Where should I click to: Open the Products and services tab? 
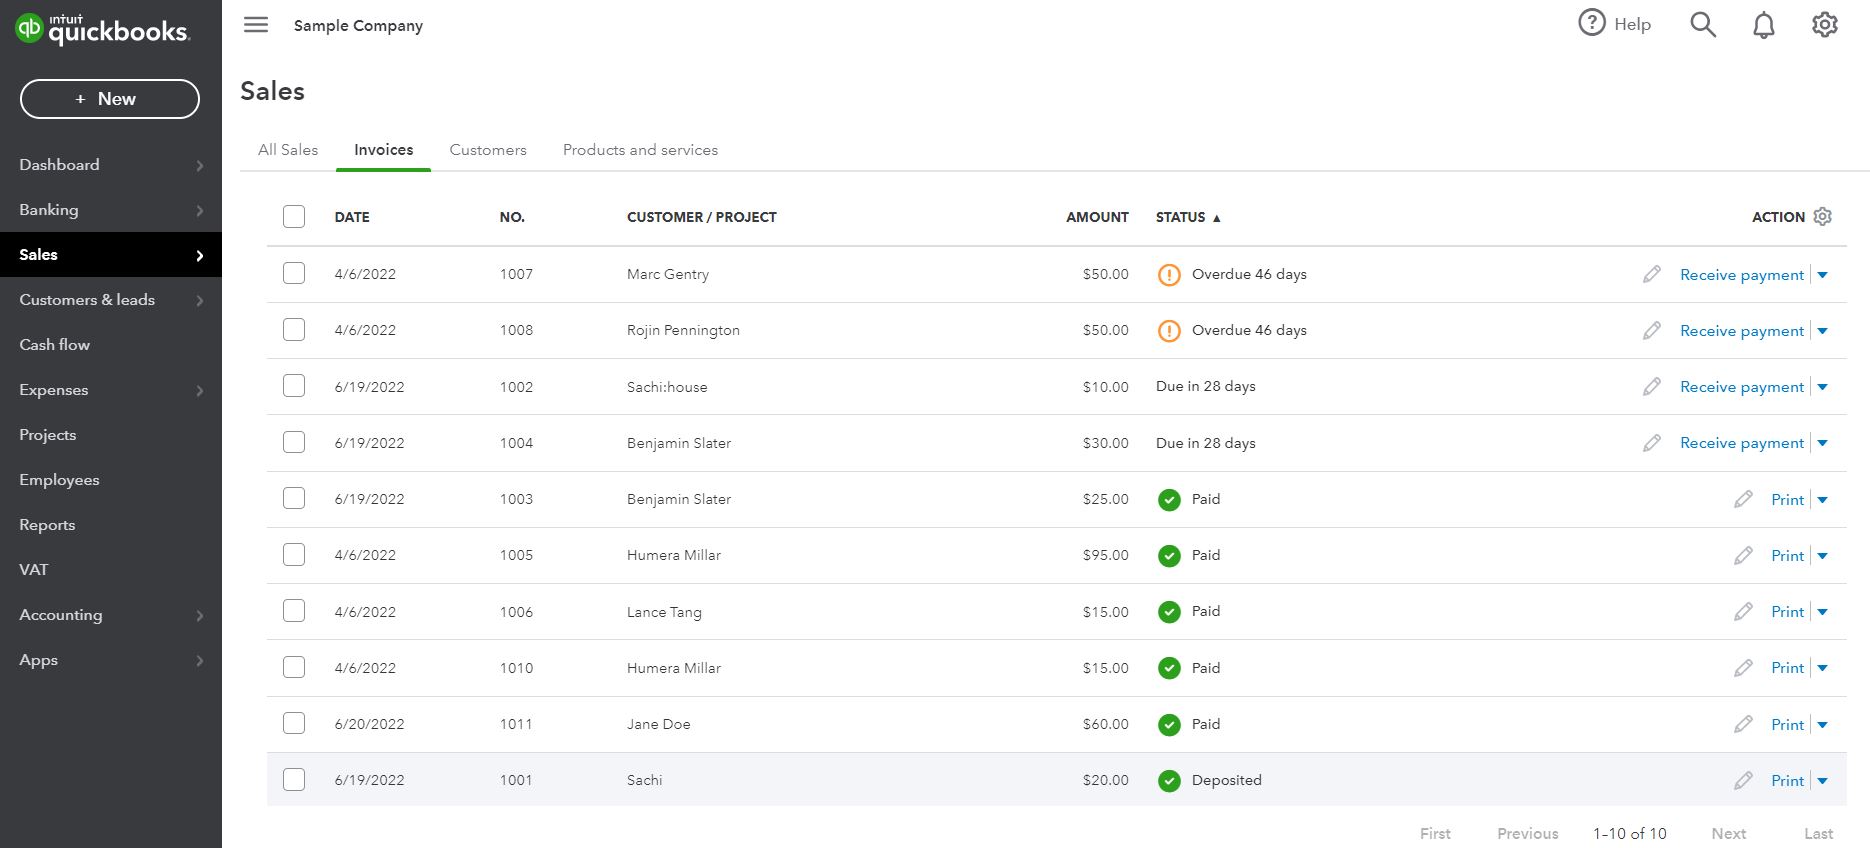click(x=640, y=150)
